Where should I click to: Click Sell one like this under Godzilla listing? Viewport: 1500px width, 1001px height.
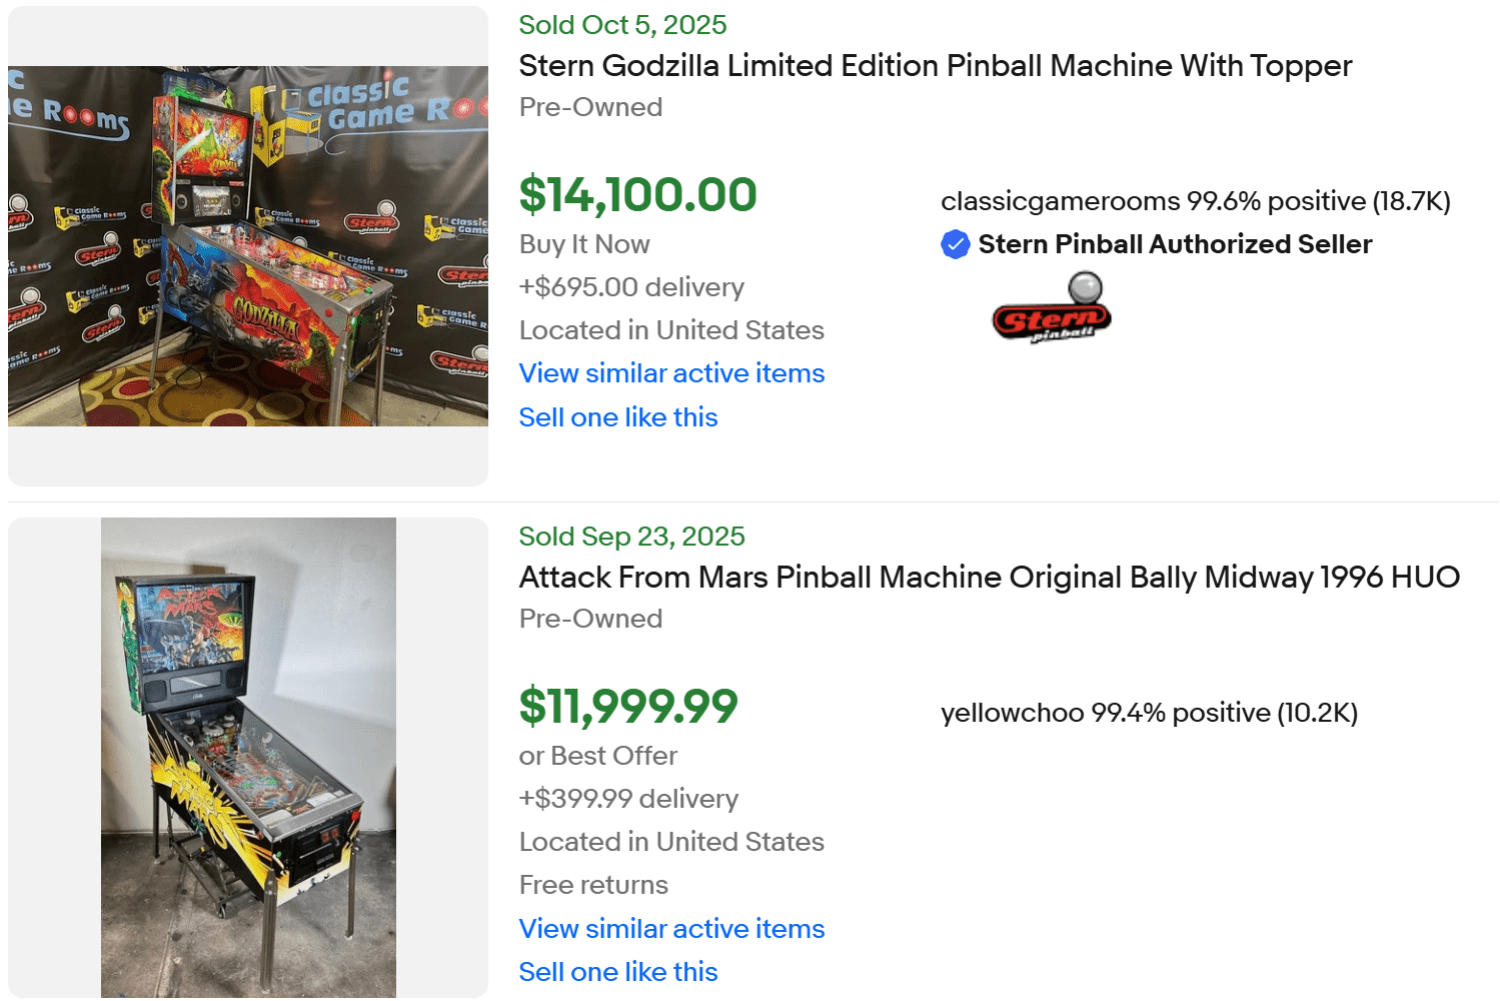coord(618,417)
